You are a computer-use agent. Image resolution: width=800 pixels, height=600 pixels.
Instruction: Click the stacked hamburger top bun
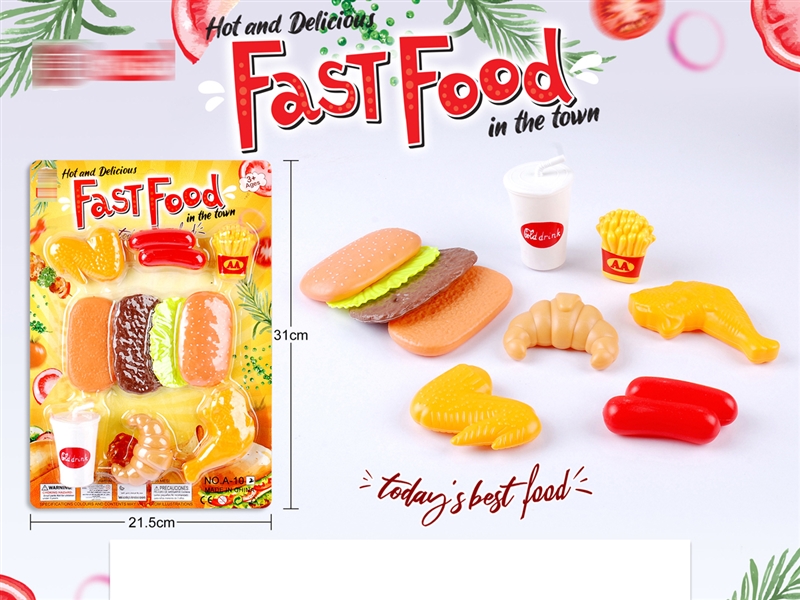[x=361, y=263]
